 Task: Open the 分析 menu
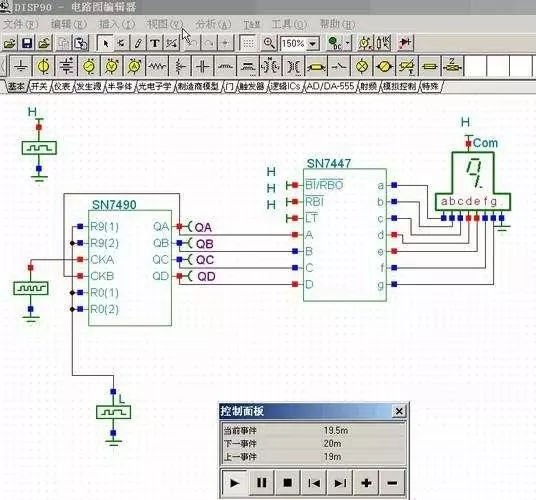[x=213, y=24]
